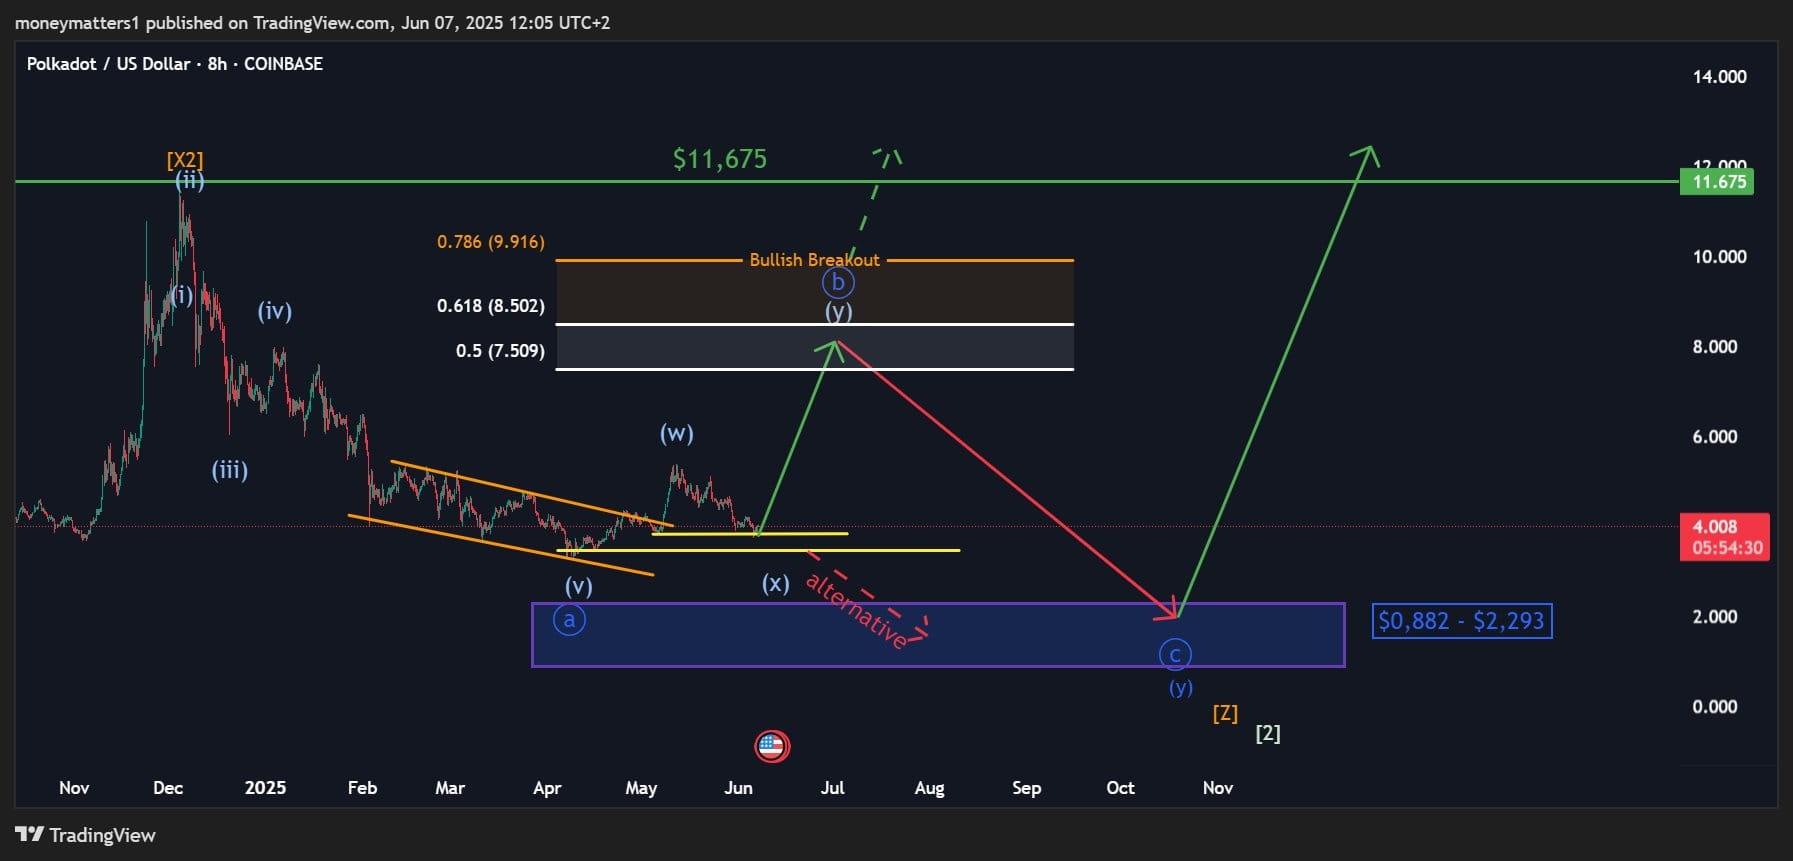Select the 'Bullish Breakout' annotation
This screenshot has width=1793, height=861.
[x=815, y=260]
